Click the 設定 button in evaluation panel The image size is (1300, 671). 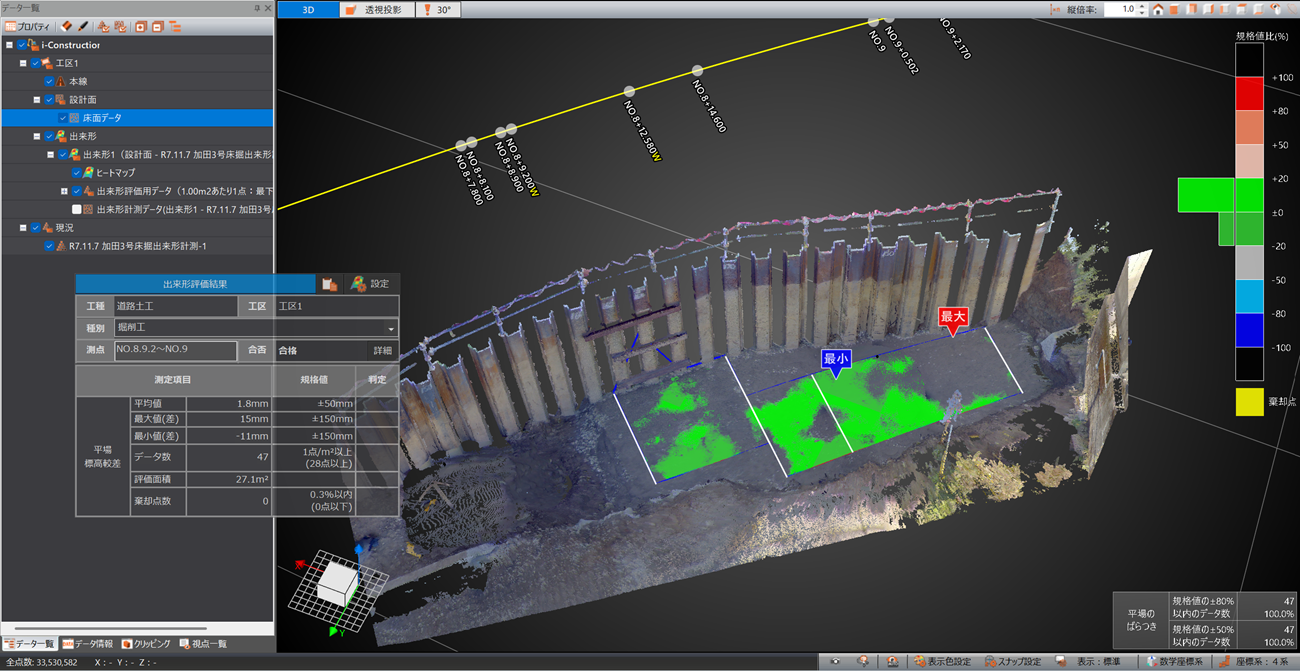370,284
